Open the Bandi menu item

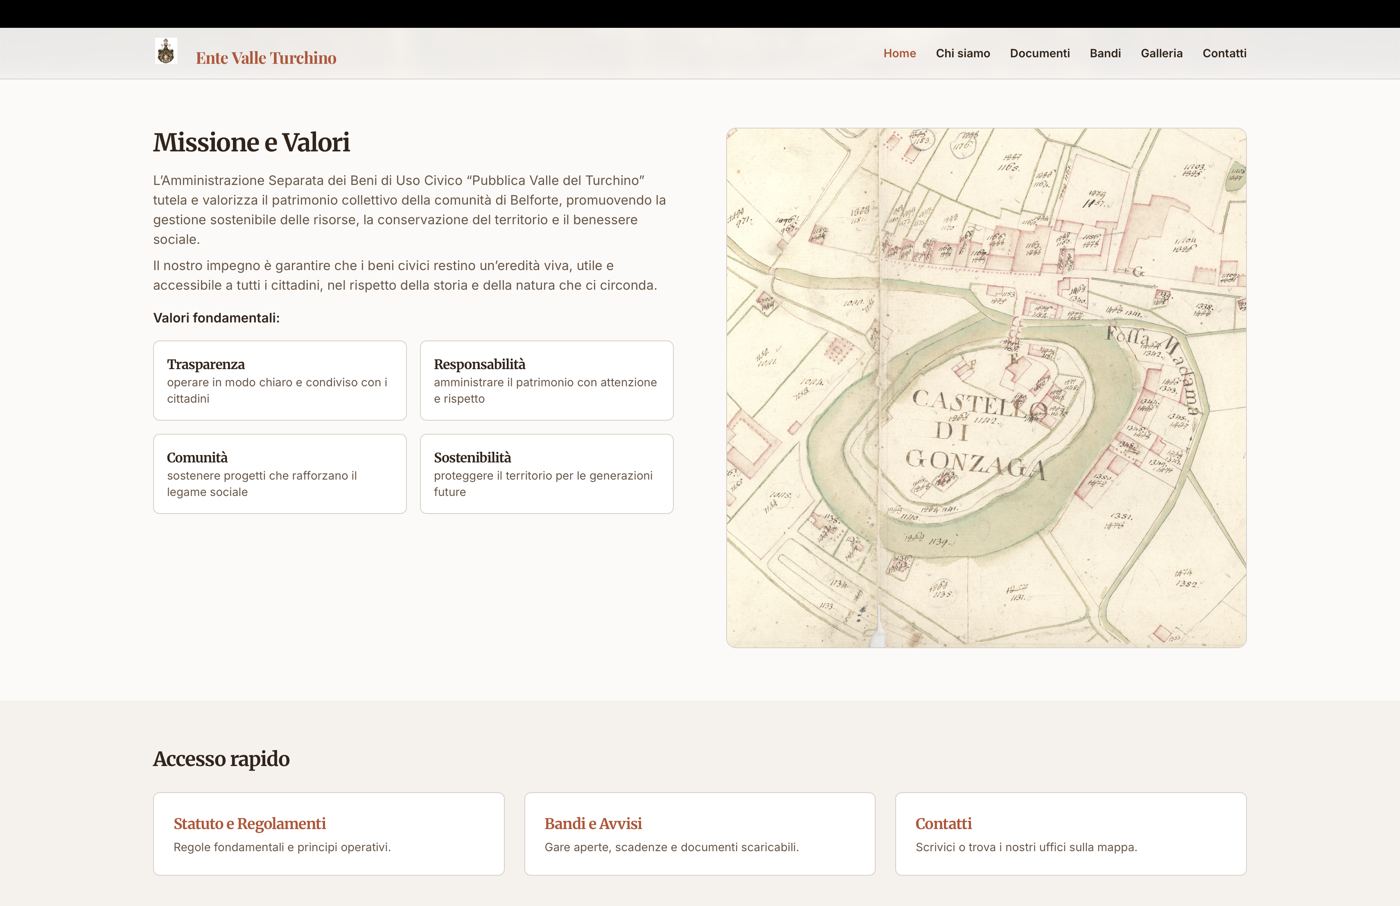(x=1105, y=53)
